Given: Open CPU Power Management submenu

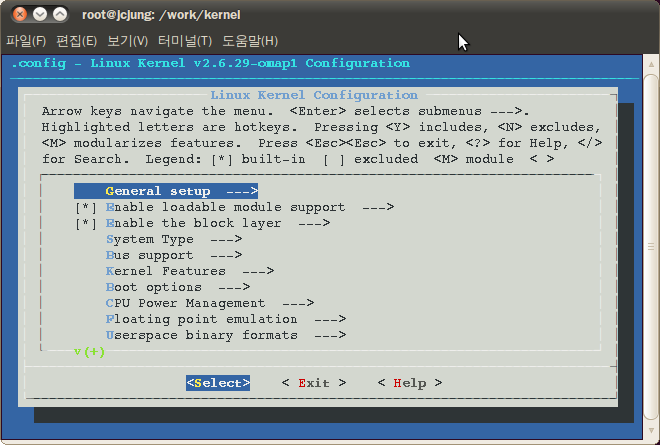Looking at the screenshot, I should pyautogui.click(x=210, y=303).
